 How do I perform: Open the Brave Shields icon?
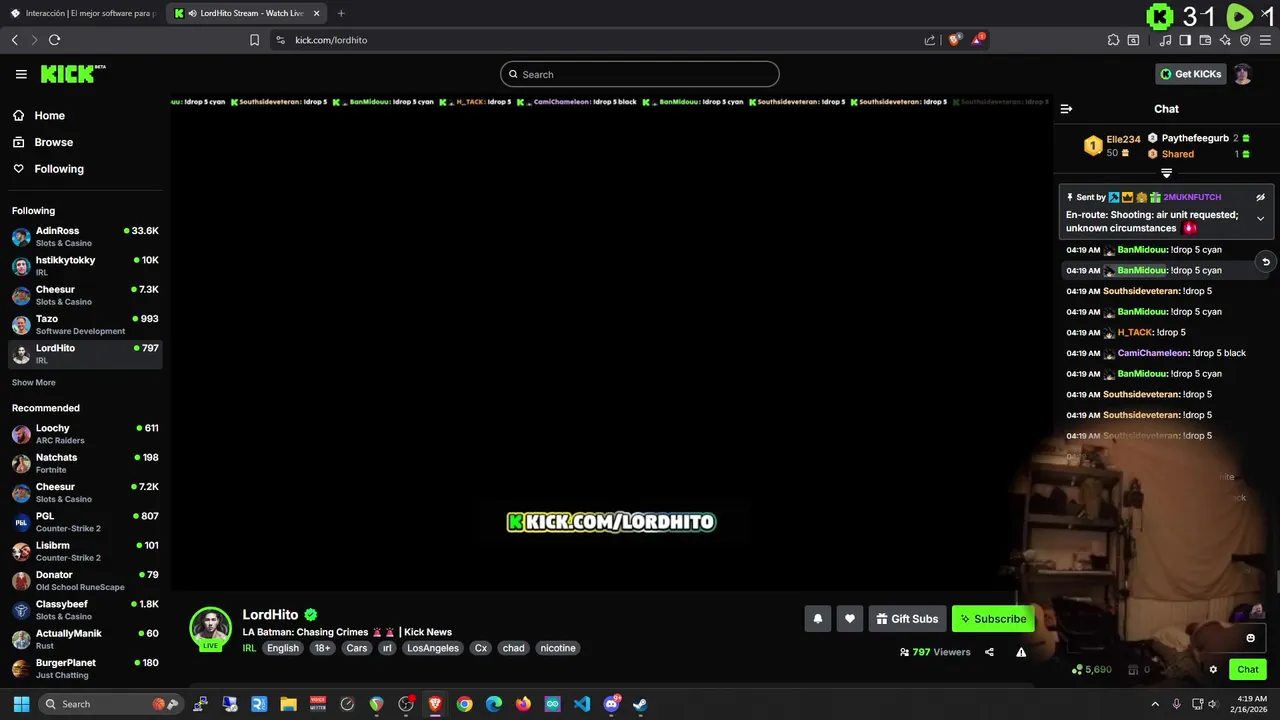(954, 40)
